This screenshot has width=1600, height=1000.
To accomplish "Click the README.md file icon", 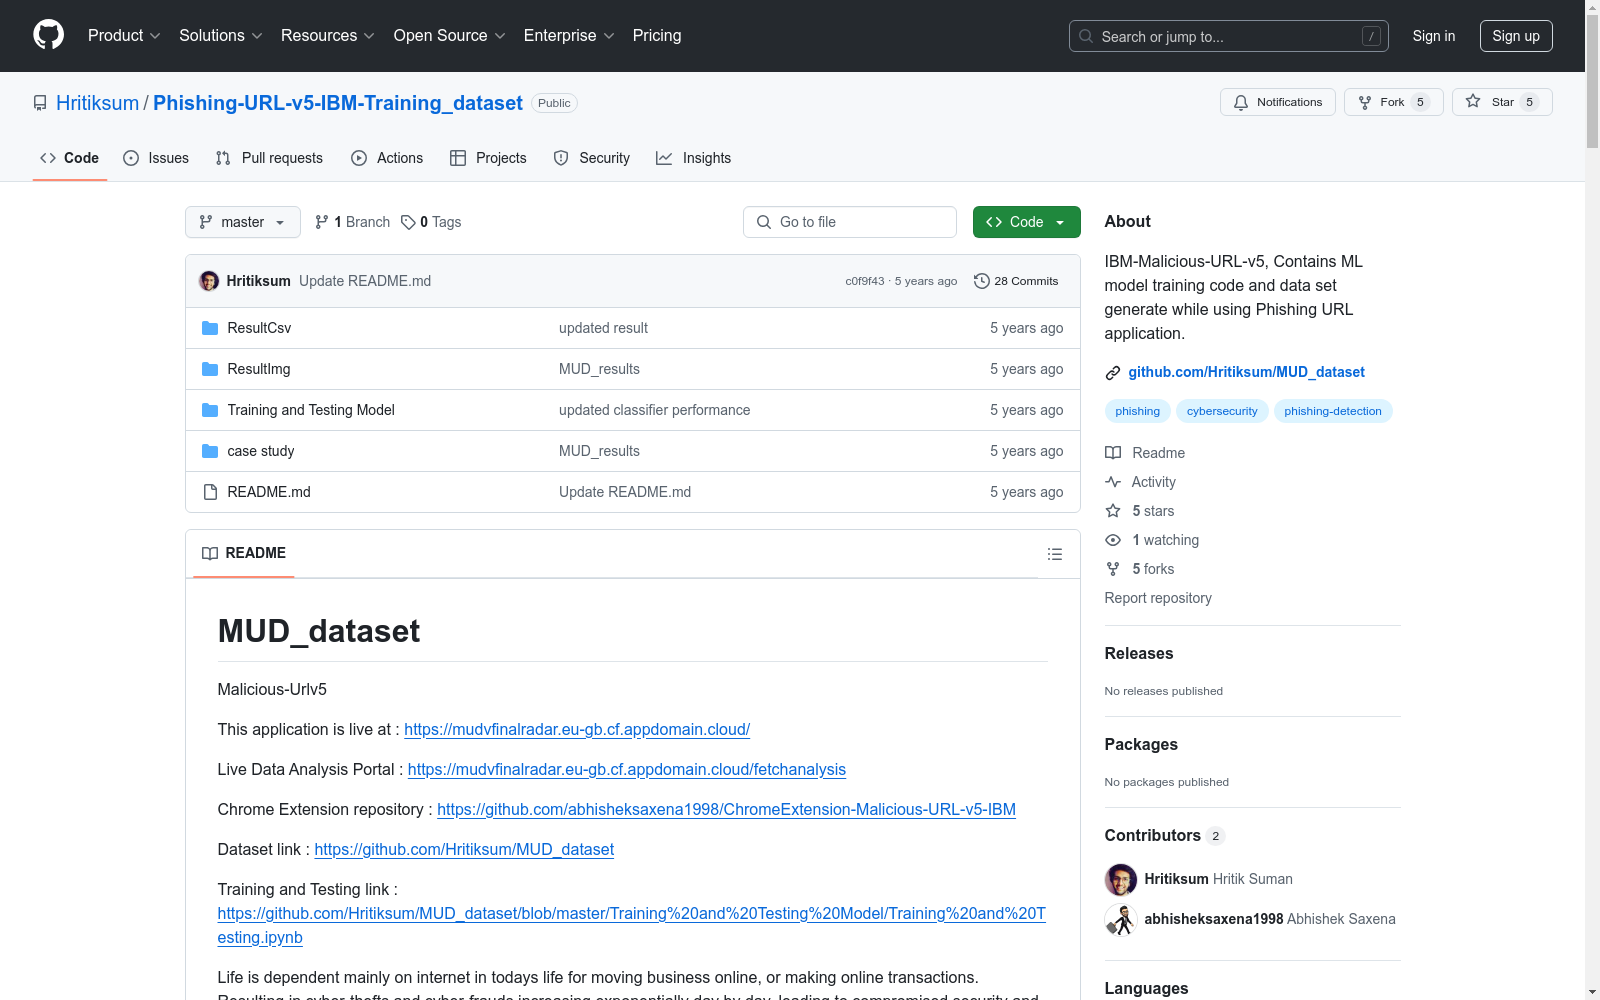I will pos(210,492).
